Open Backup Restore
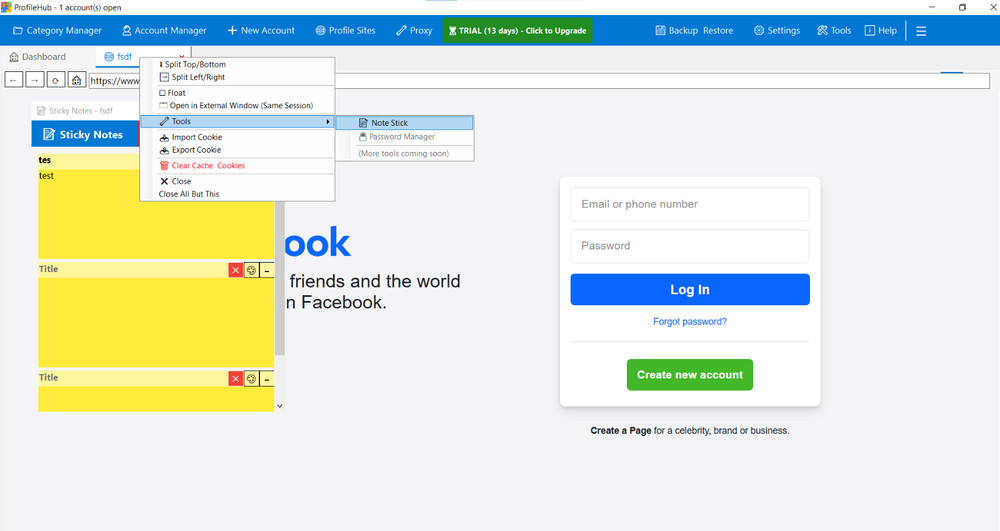Screen dimensions: 1000x531 (694, 31)
